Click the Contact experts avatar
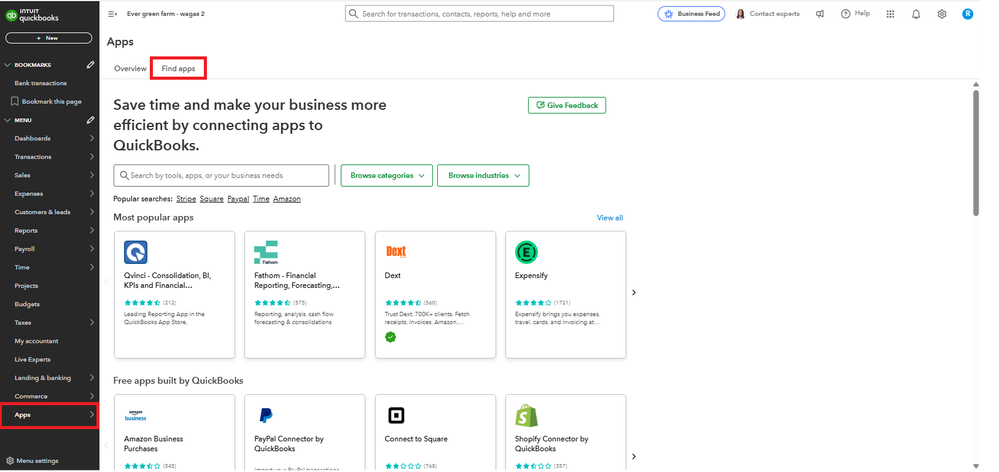This screenshot has height=472, width=999. pyautogui.click(x=740, y=14)
